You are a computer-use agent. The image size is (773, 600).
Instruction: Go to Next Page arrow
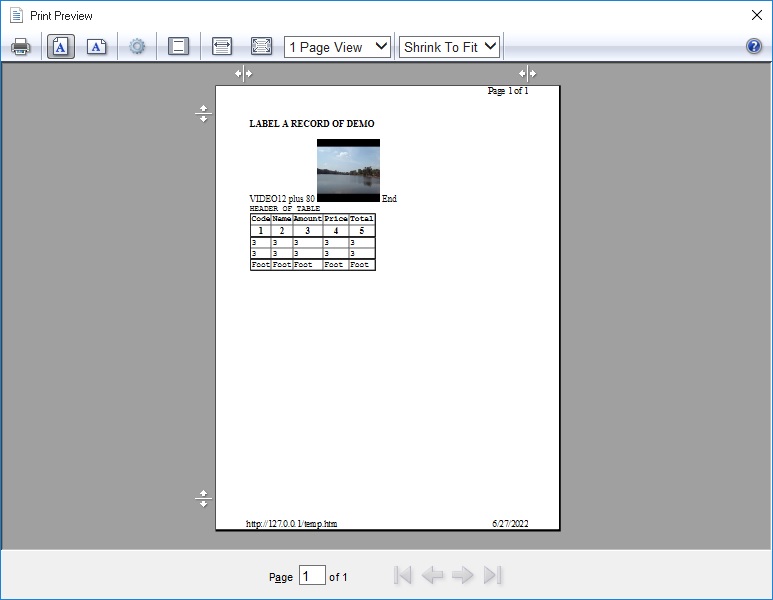(x=462, y=575)
